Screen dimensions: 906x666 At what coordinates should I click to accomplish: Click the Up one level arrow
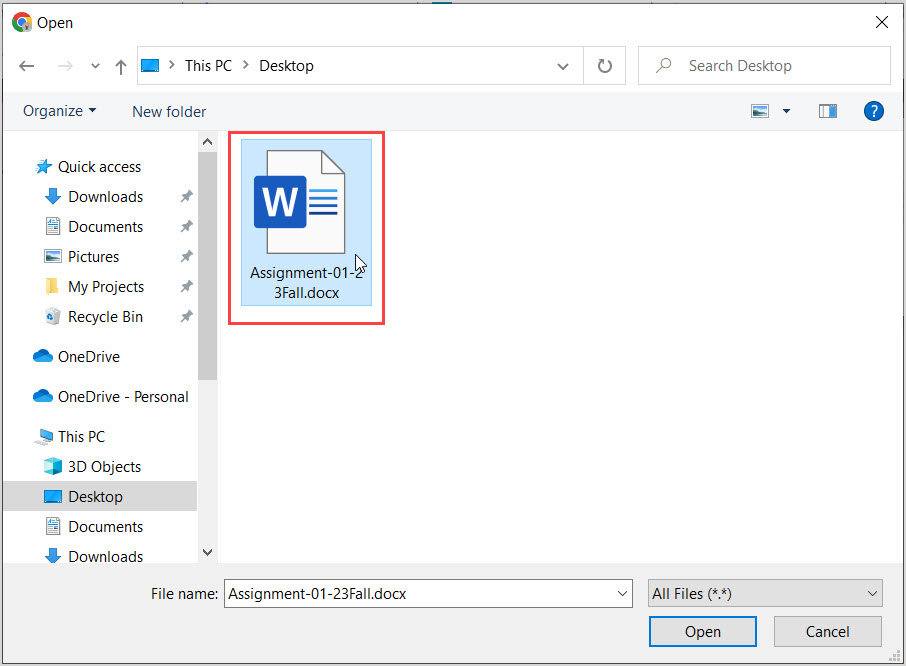tap(121, 66)
